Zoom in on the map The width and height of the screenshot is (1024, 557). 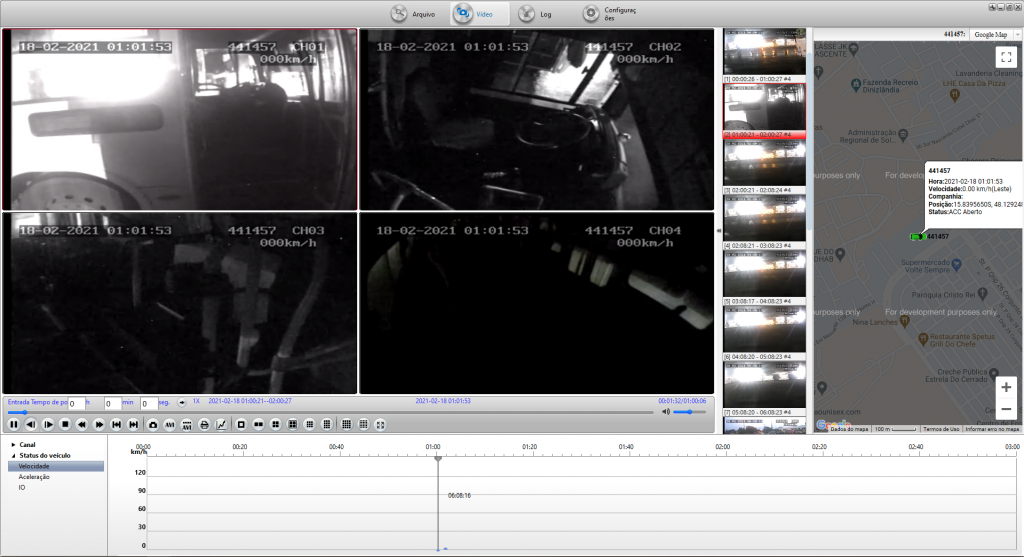coord(1005,387)
